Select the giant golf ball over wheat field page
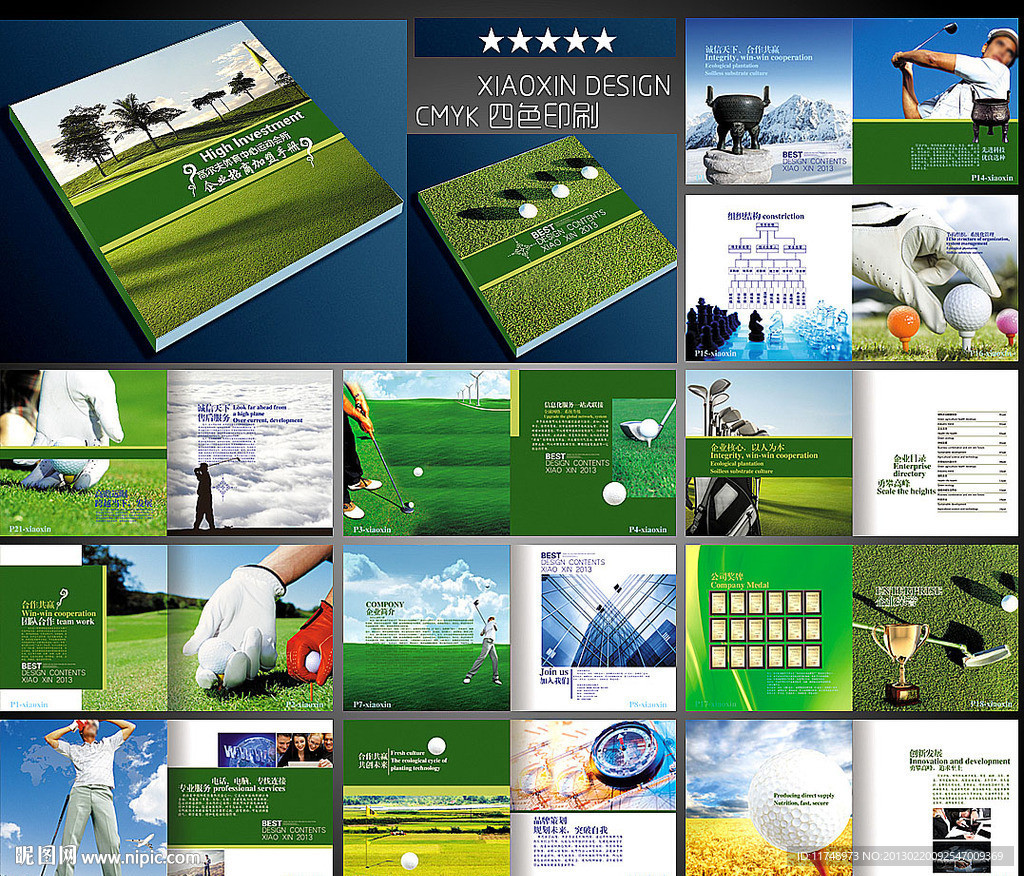Viewport: 1024px width, 876px height. tap(769, 798)
